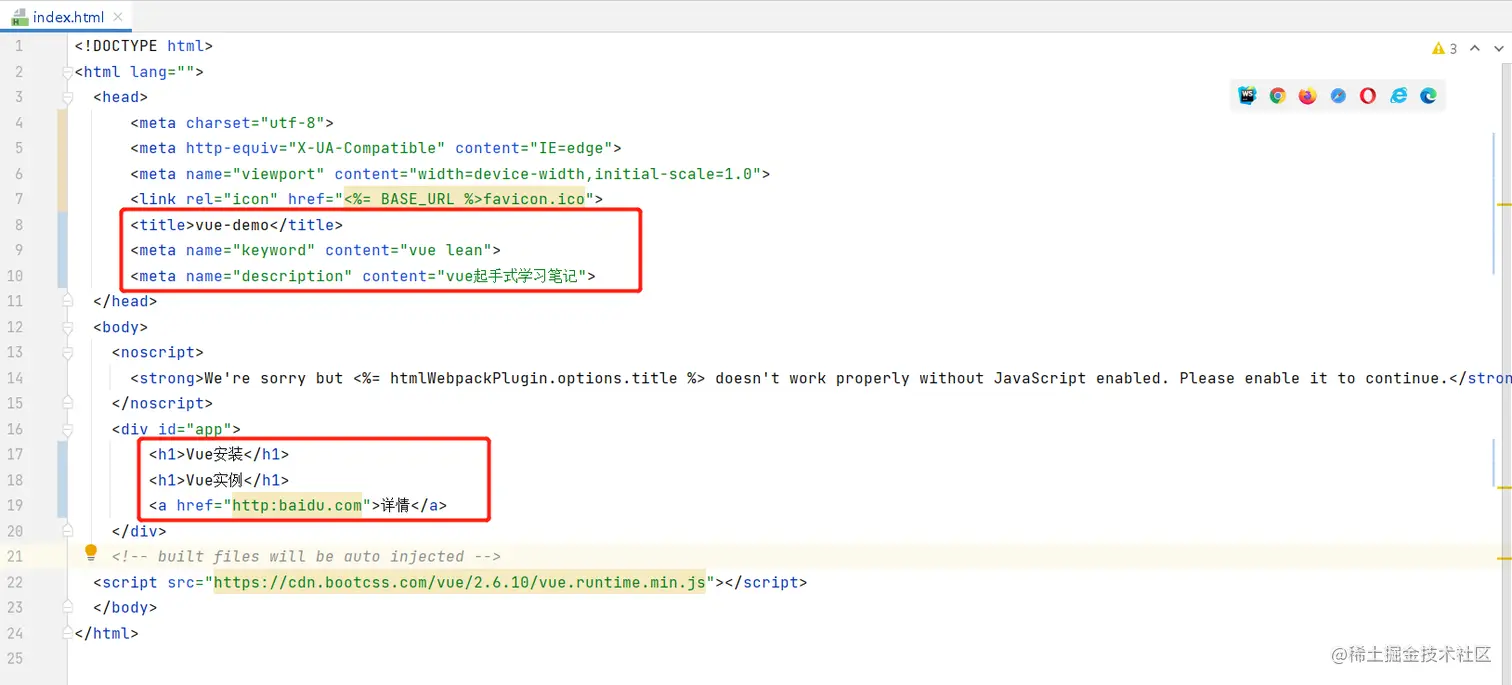Click the "详情" anchor text
Viewport: 1512px width, 685px height.
click(x=396, y=505)
